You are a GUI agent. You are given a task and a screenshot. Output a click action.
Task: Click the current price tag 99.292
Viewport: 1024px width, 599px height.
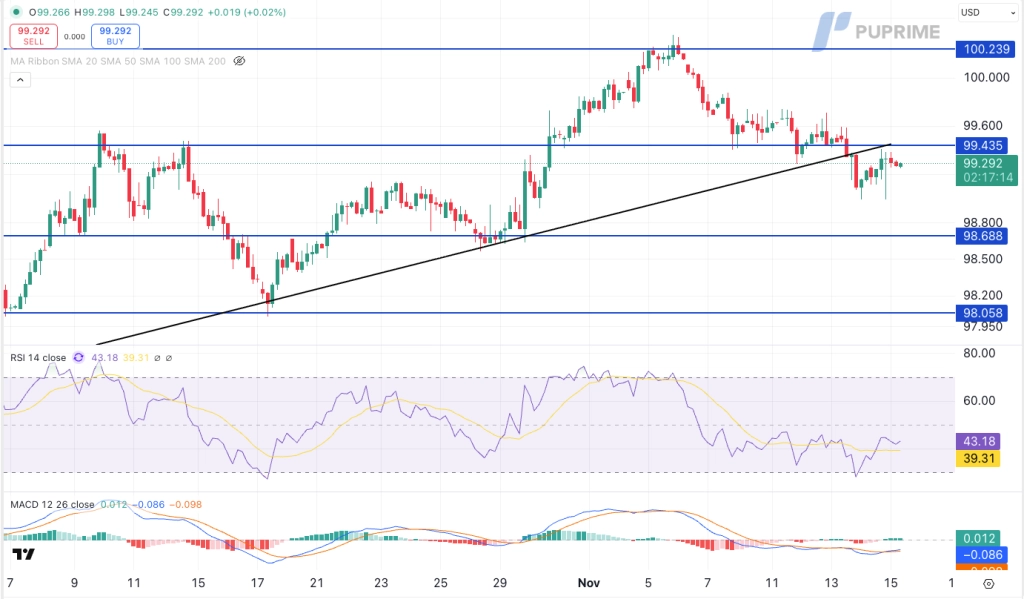[x=985, y=165]
